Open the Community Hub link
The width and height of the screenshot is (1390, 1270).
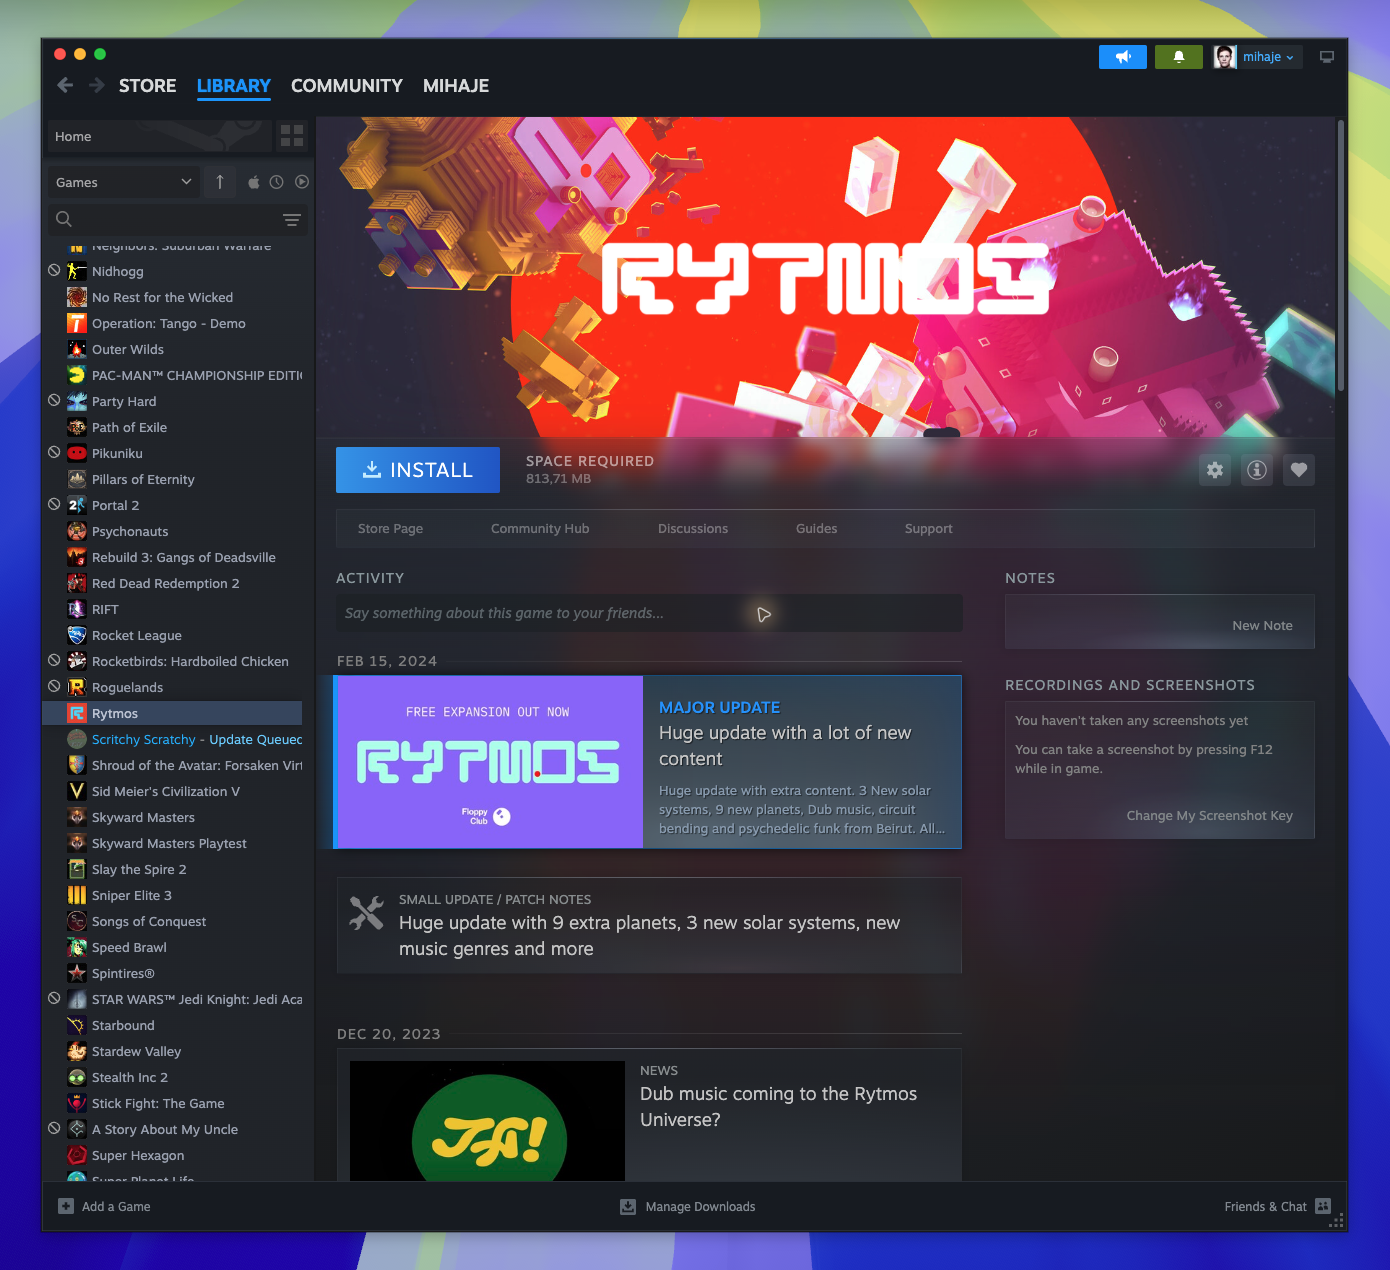tap(540, 528)
